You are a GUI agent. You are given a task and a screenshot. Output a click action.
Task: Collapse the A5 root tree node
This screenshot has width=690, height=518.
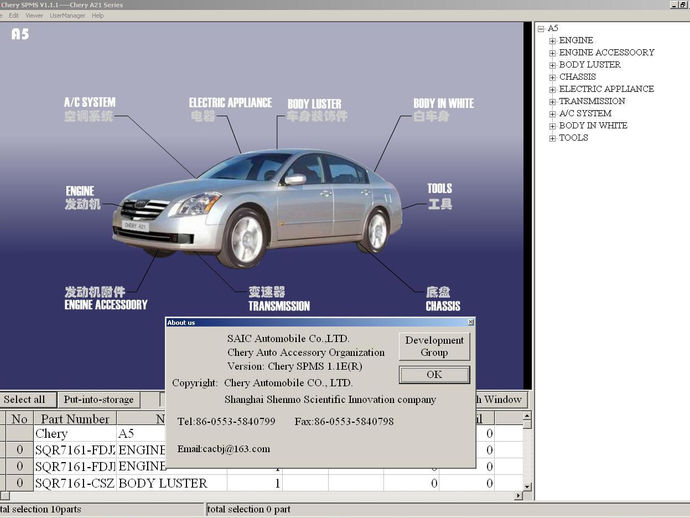[541, 29]
